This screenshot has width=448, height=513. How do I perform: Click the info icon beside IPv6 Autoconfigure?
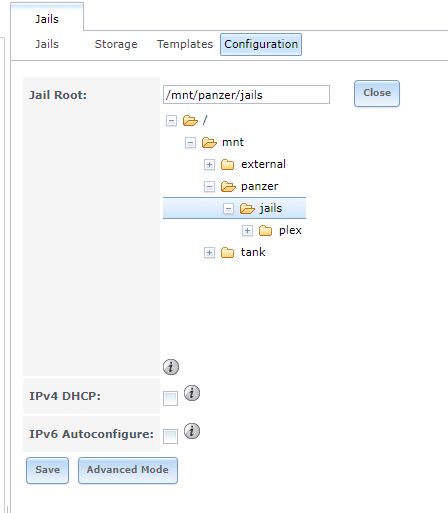pos(192,431)
